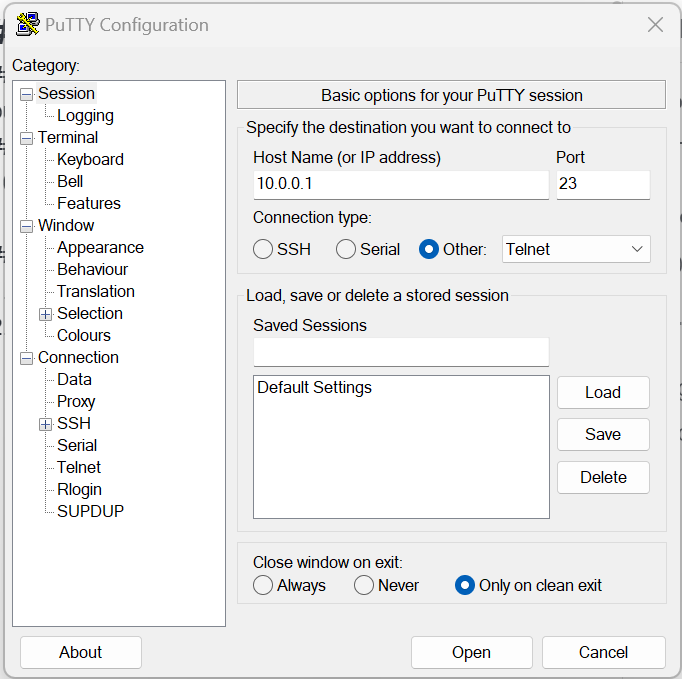This screenshot has width=682, height=679.
Task: Click the PuTTY icon in title bar
Action: [28, 25]
